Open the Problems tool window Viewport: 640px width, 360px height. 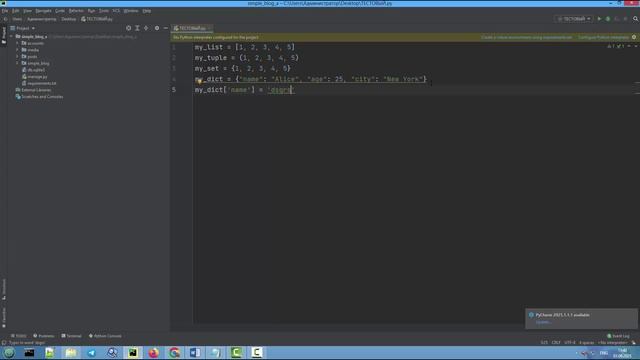(44, 336)
